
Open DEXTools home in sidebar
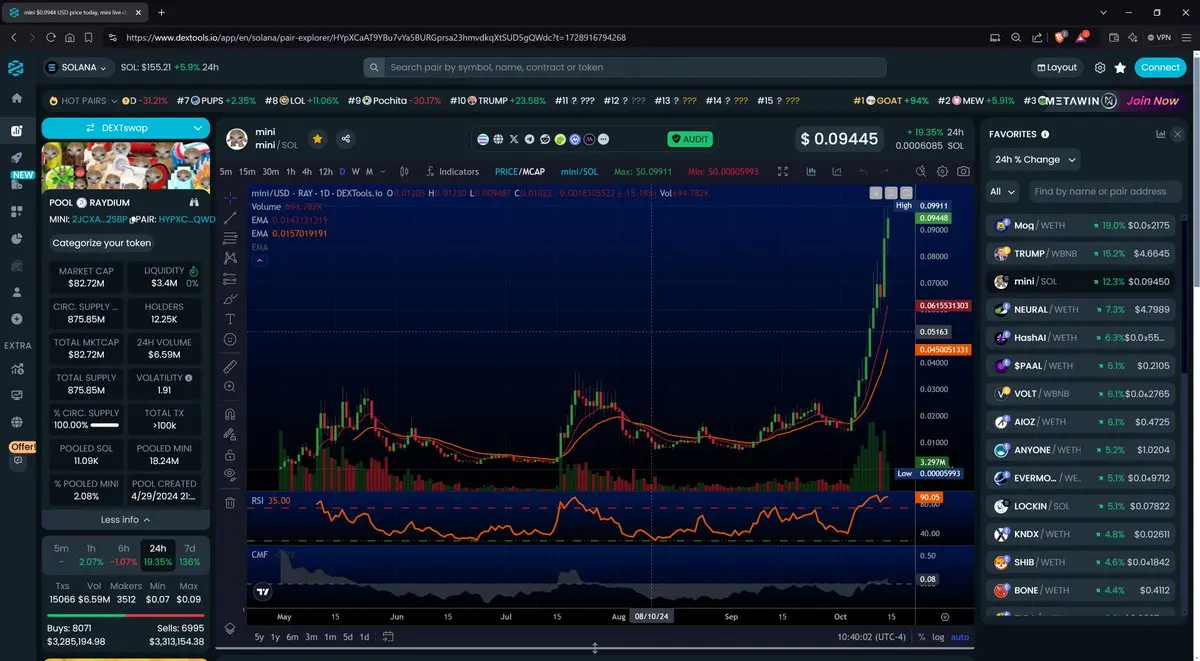click(17, 99)
